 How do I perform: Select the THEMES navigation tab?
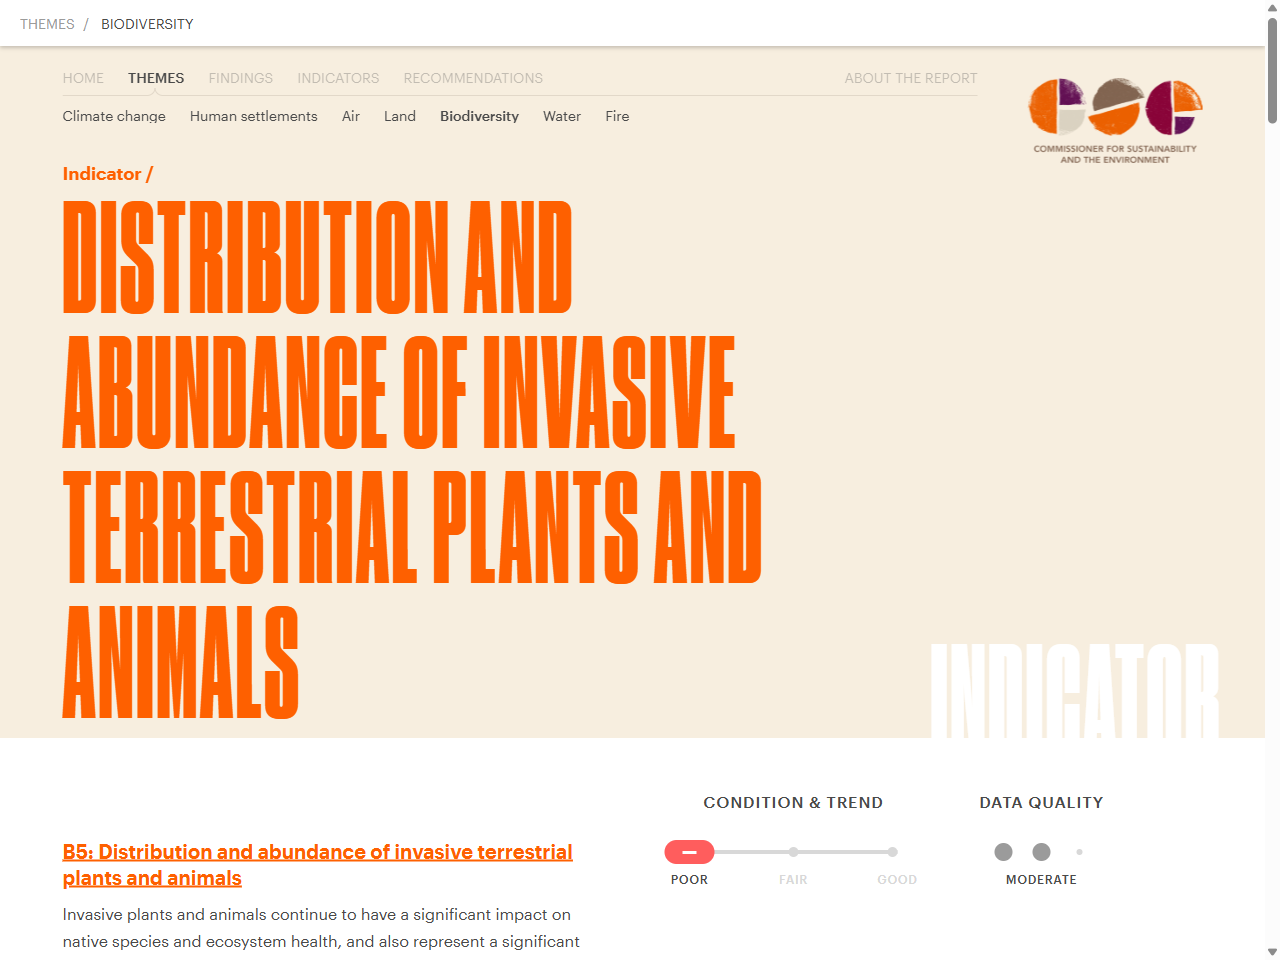(156, 78)
